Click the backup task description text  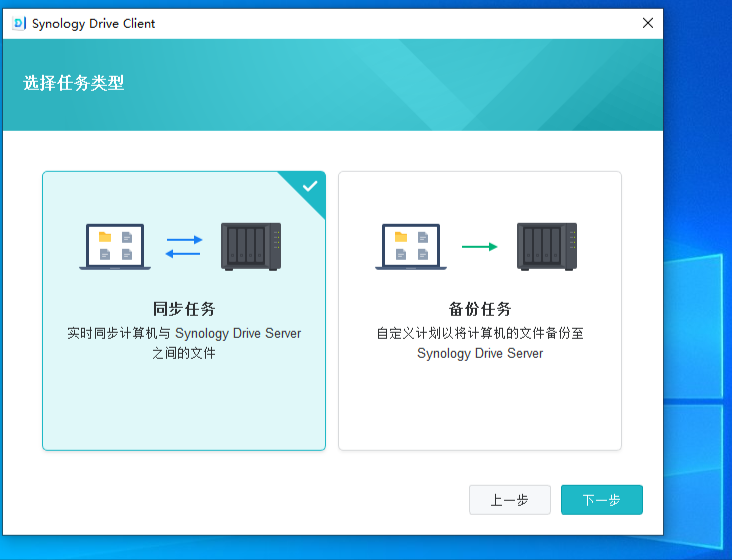[x=480, y=343]
